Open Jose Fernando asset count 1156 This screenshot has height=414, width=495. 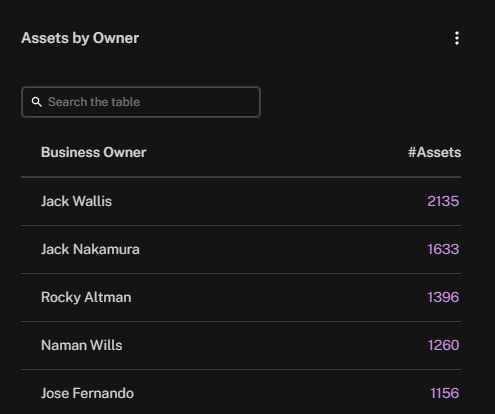444,393
